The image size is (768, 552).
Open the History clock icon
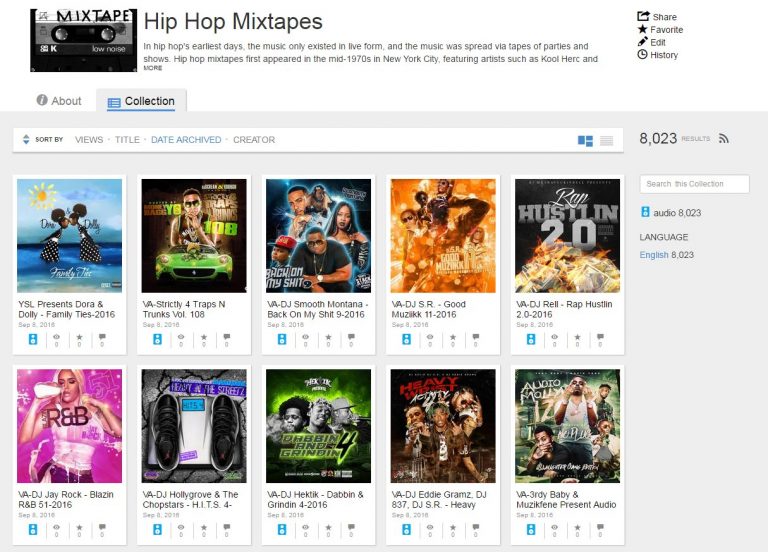coord(642,55)
